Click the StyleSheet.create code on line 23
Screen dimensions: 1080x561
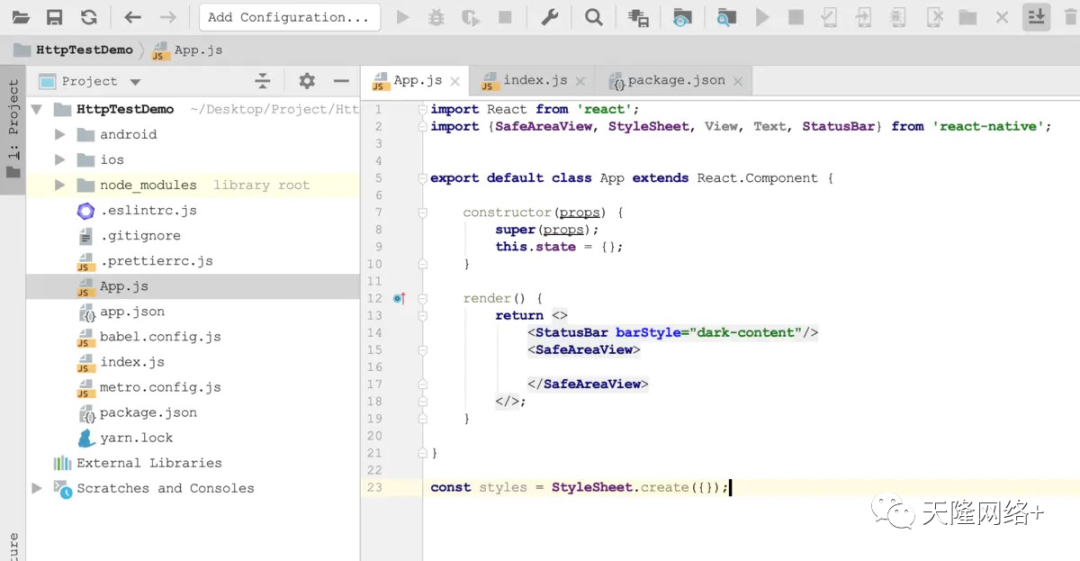point(638,487)
